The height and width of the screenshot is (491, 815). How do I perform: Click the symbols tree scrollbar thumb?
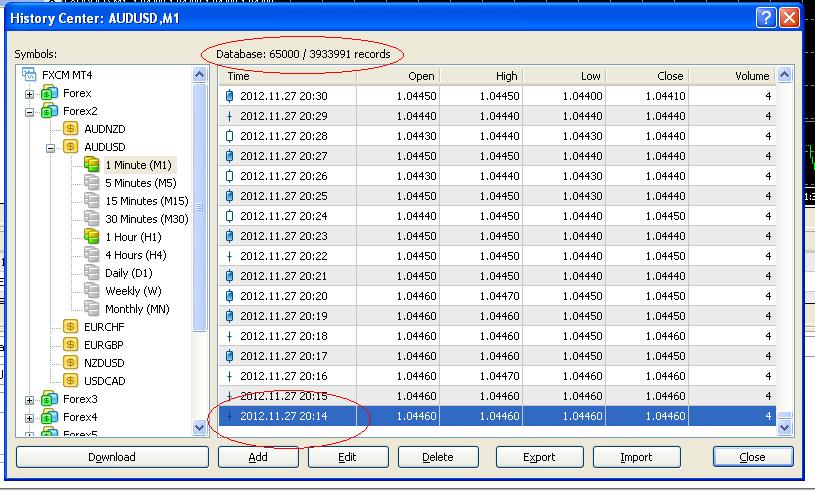pyautogui.click(x=200, y=207)
